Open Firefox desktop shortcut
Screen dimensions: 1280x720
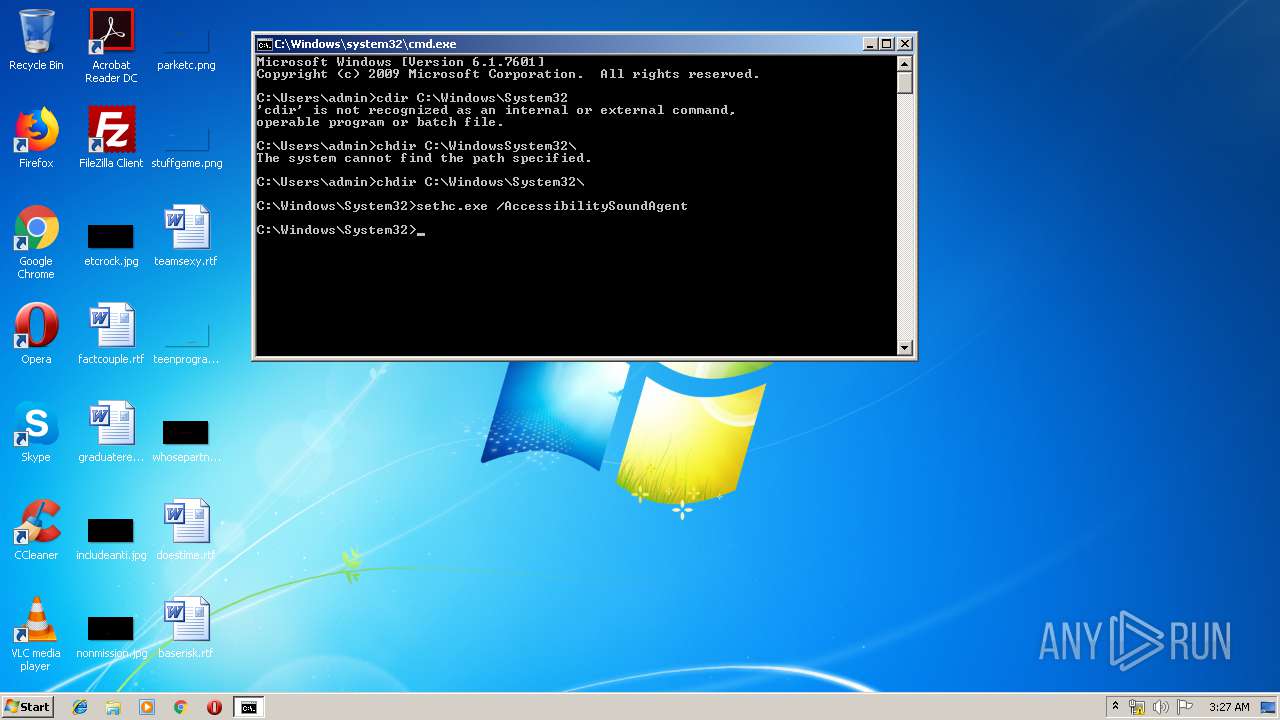coord(36,138)
